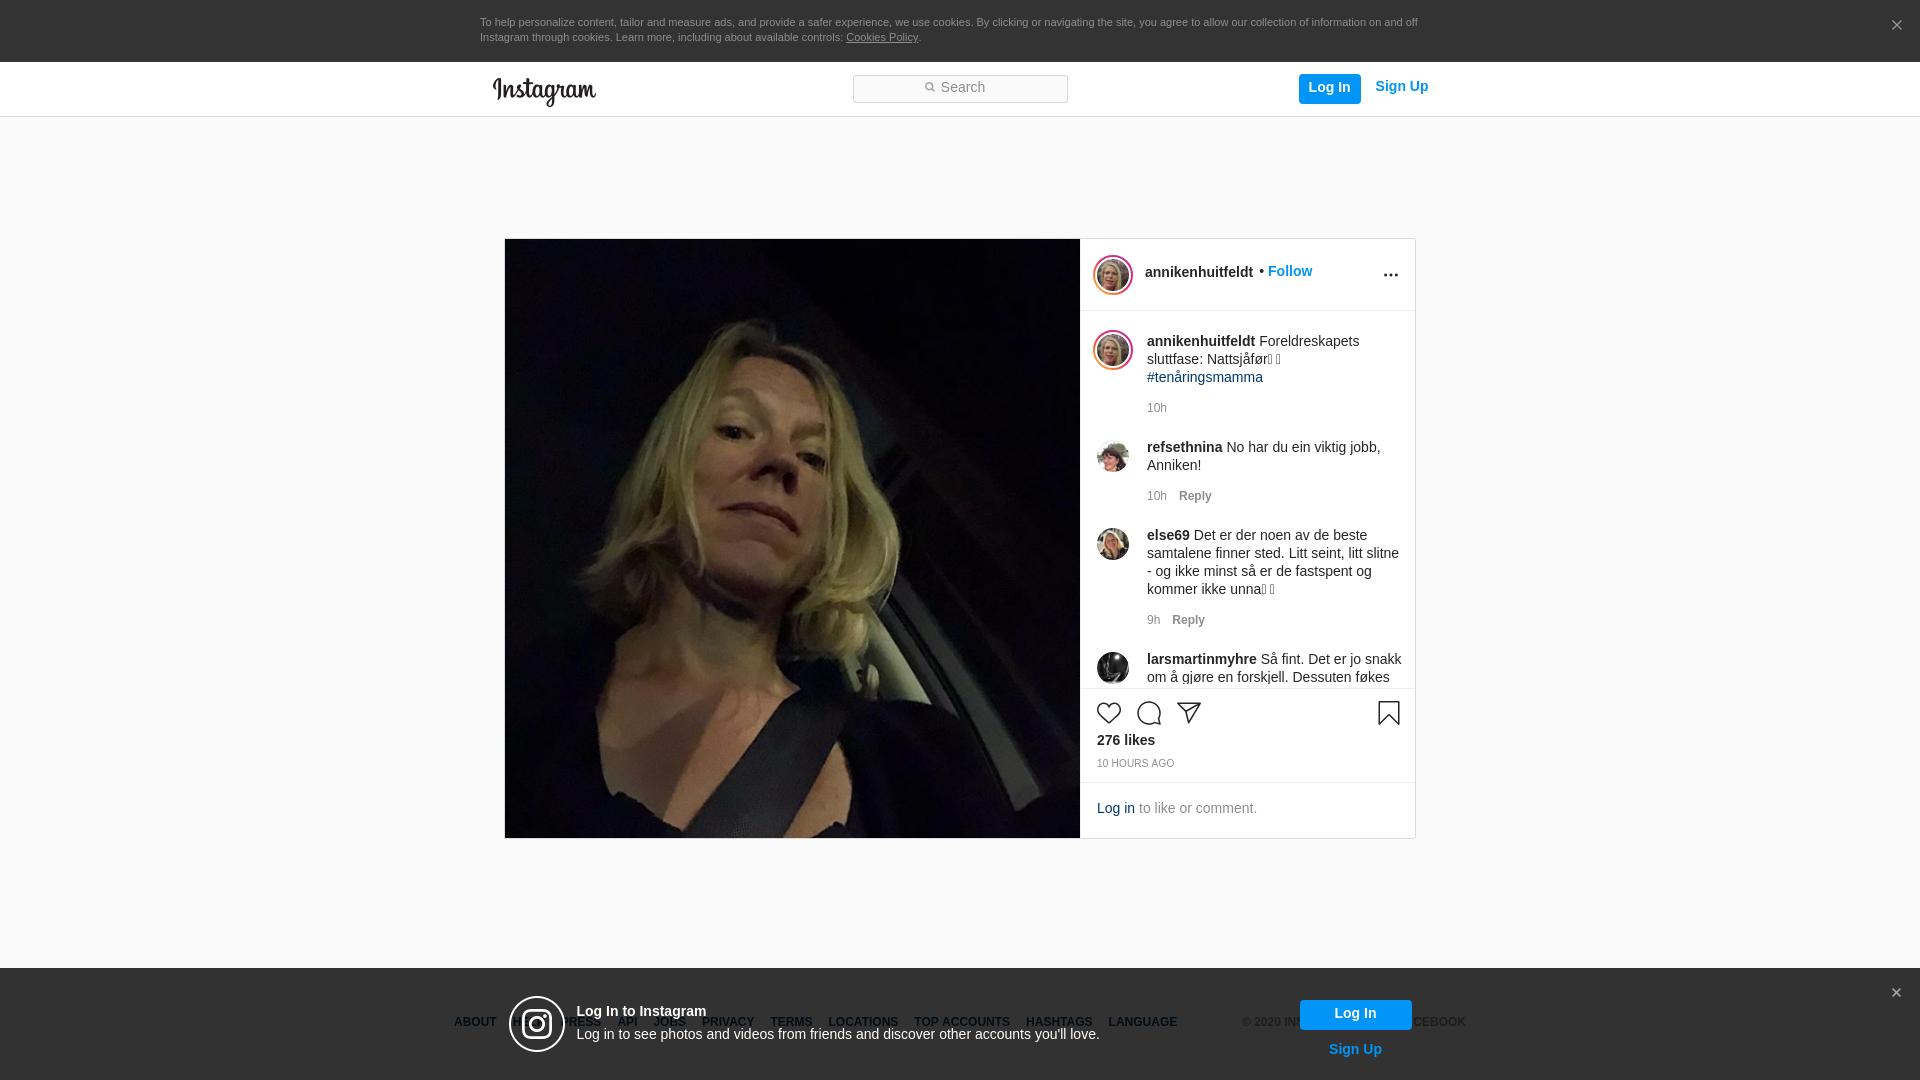Click the Instagram logo in header

pos(544,91)
